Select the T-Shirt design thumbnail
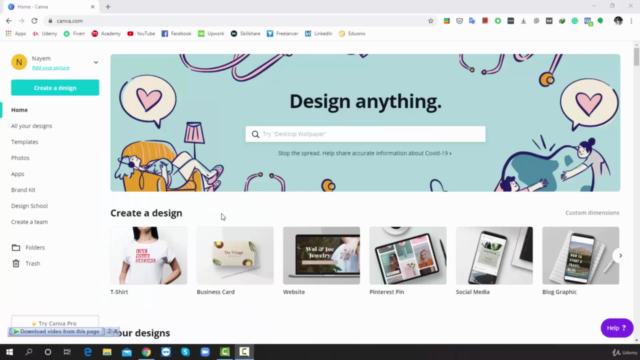 [x=149, y=256]
